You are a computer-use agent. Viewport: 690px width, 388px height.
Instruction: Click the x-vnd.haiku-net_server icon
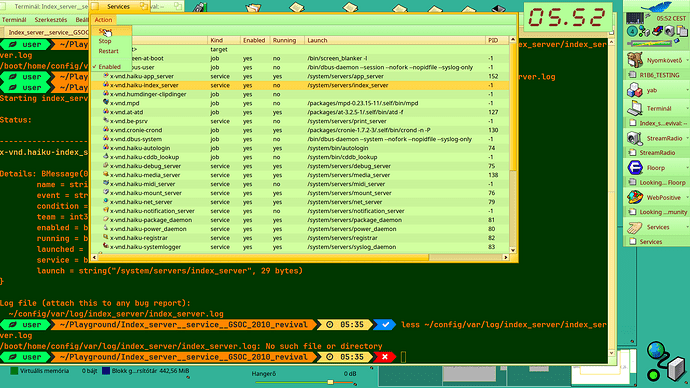click(106, 201)
